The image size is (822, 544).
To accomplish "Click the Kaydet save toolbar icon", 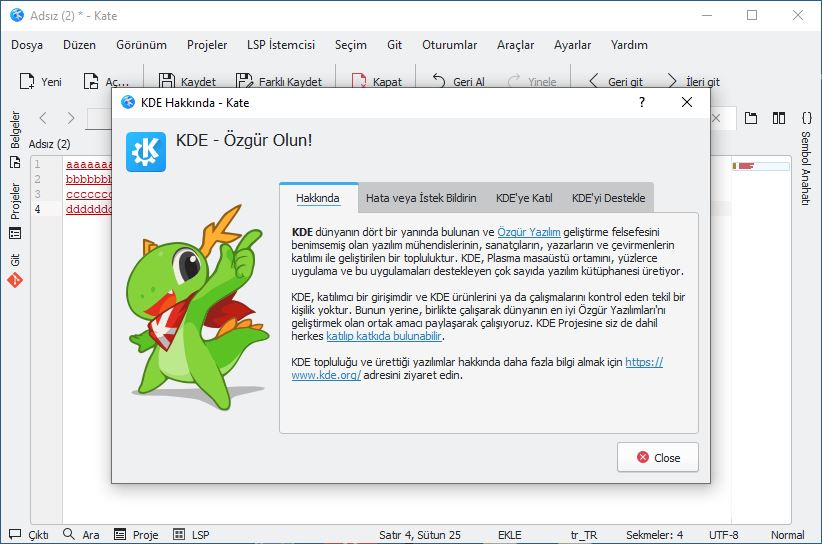I will coord(167,81).
